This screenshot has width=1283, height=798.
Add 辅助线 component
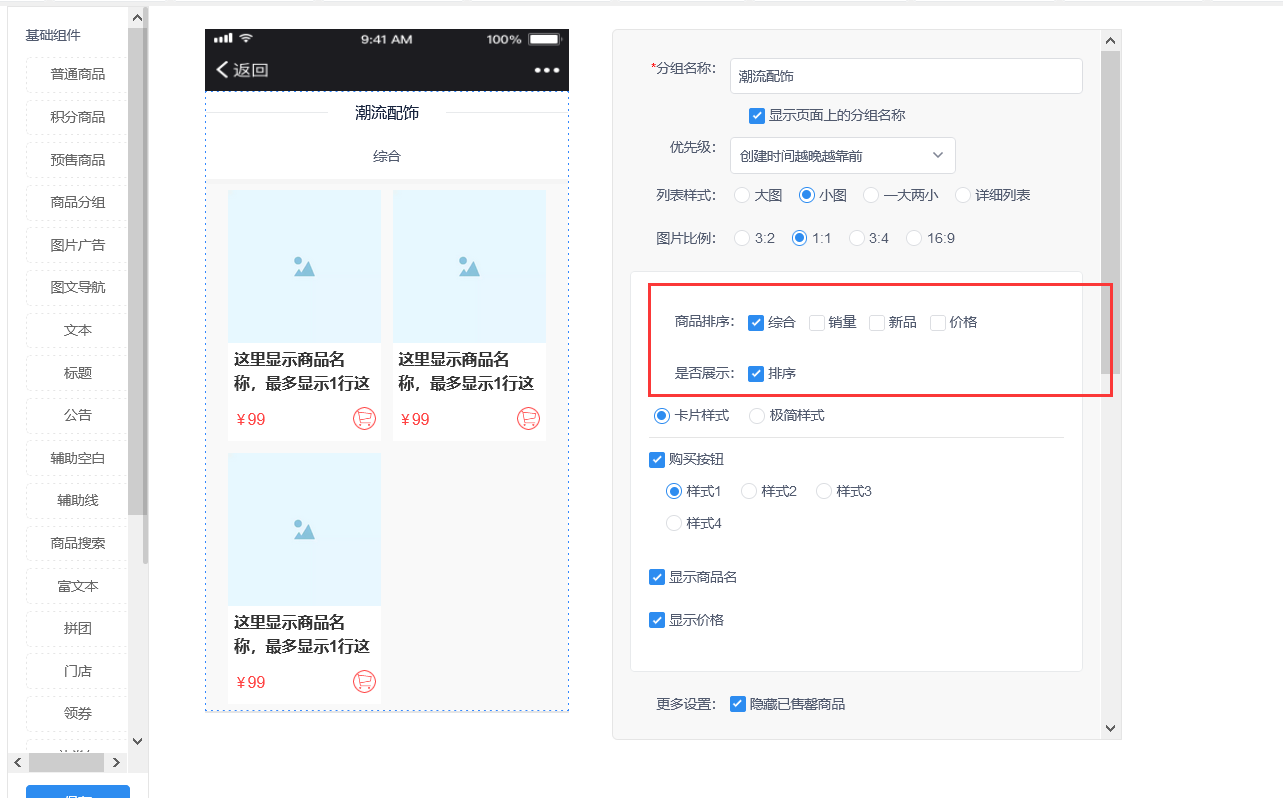click(77, 500)
